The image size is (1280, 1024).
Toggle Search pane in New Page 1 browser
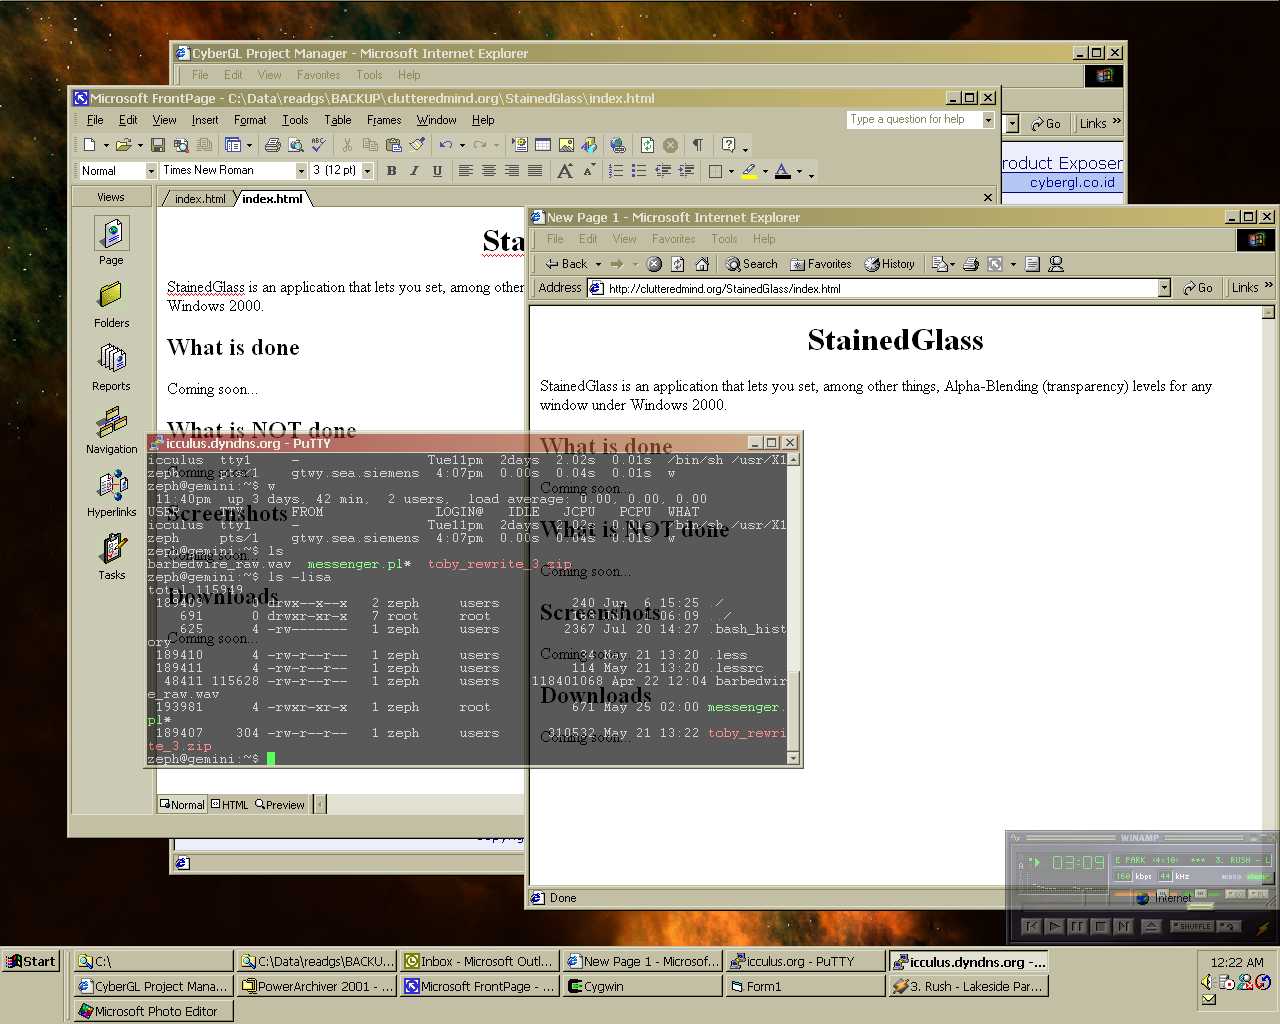pos(751,264)
